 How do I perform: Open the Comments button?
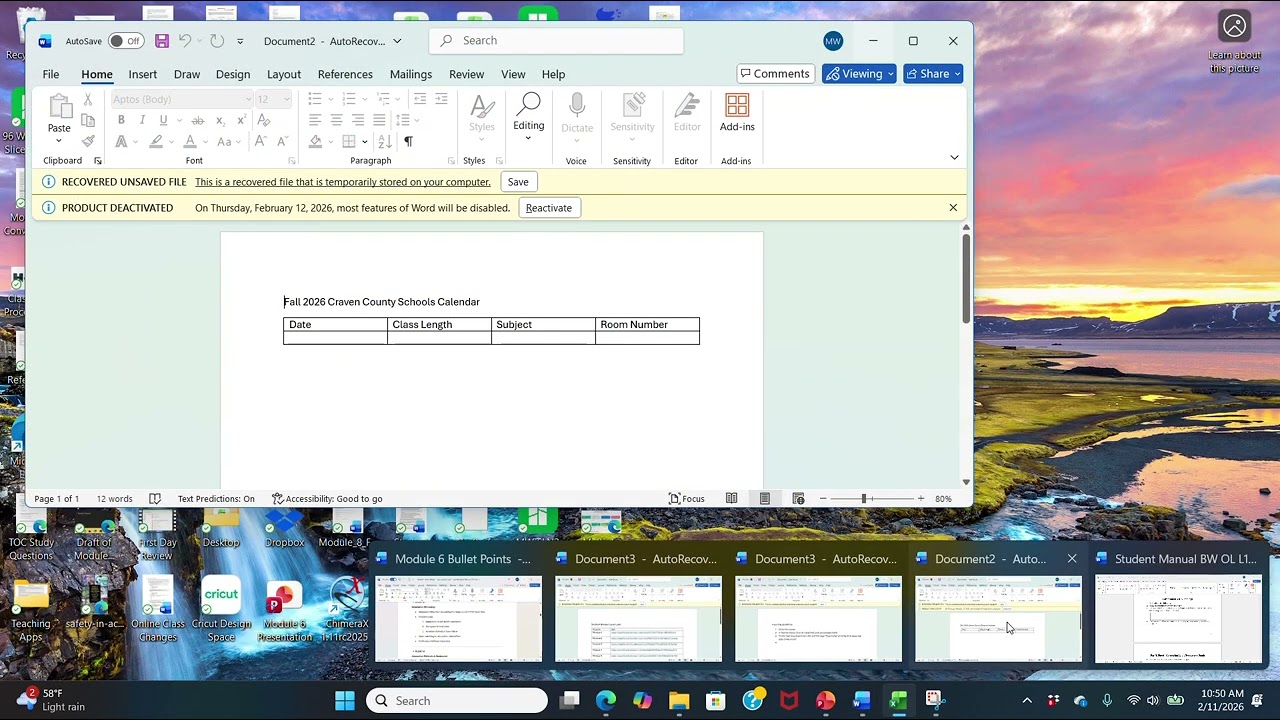click(x=774, y=74)
